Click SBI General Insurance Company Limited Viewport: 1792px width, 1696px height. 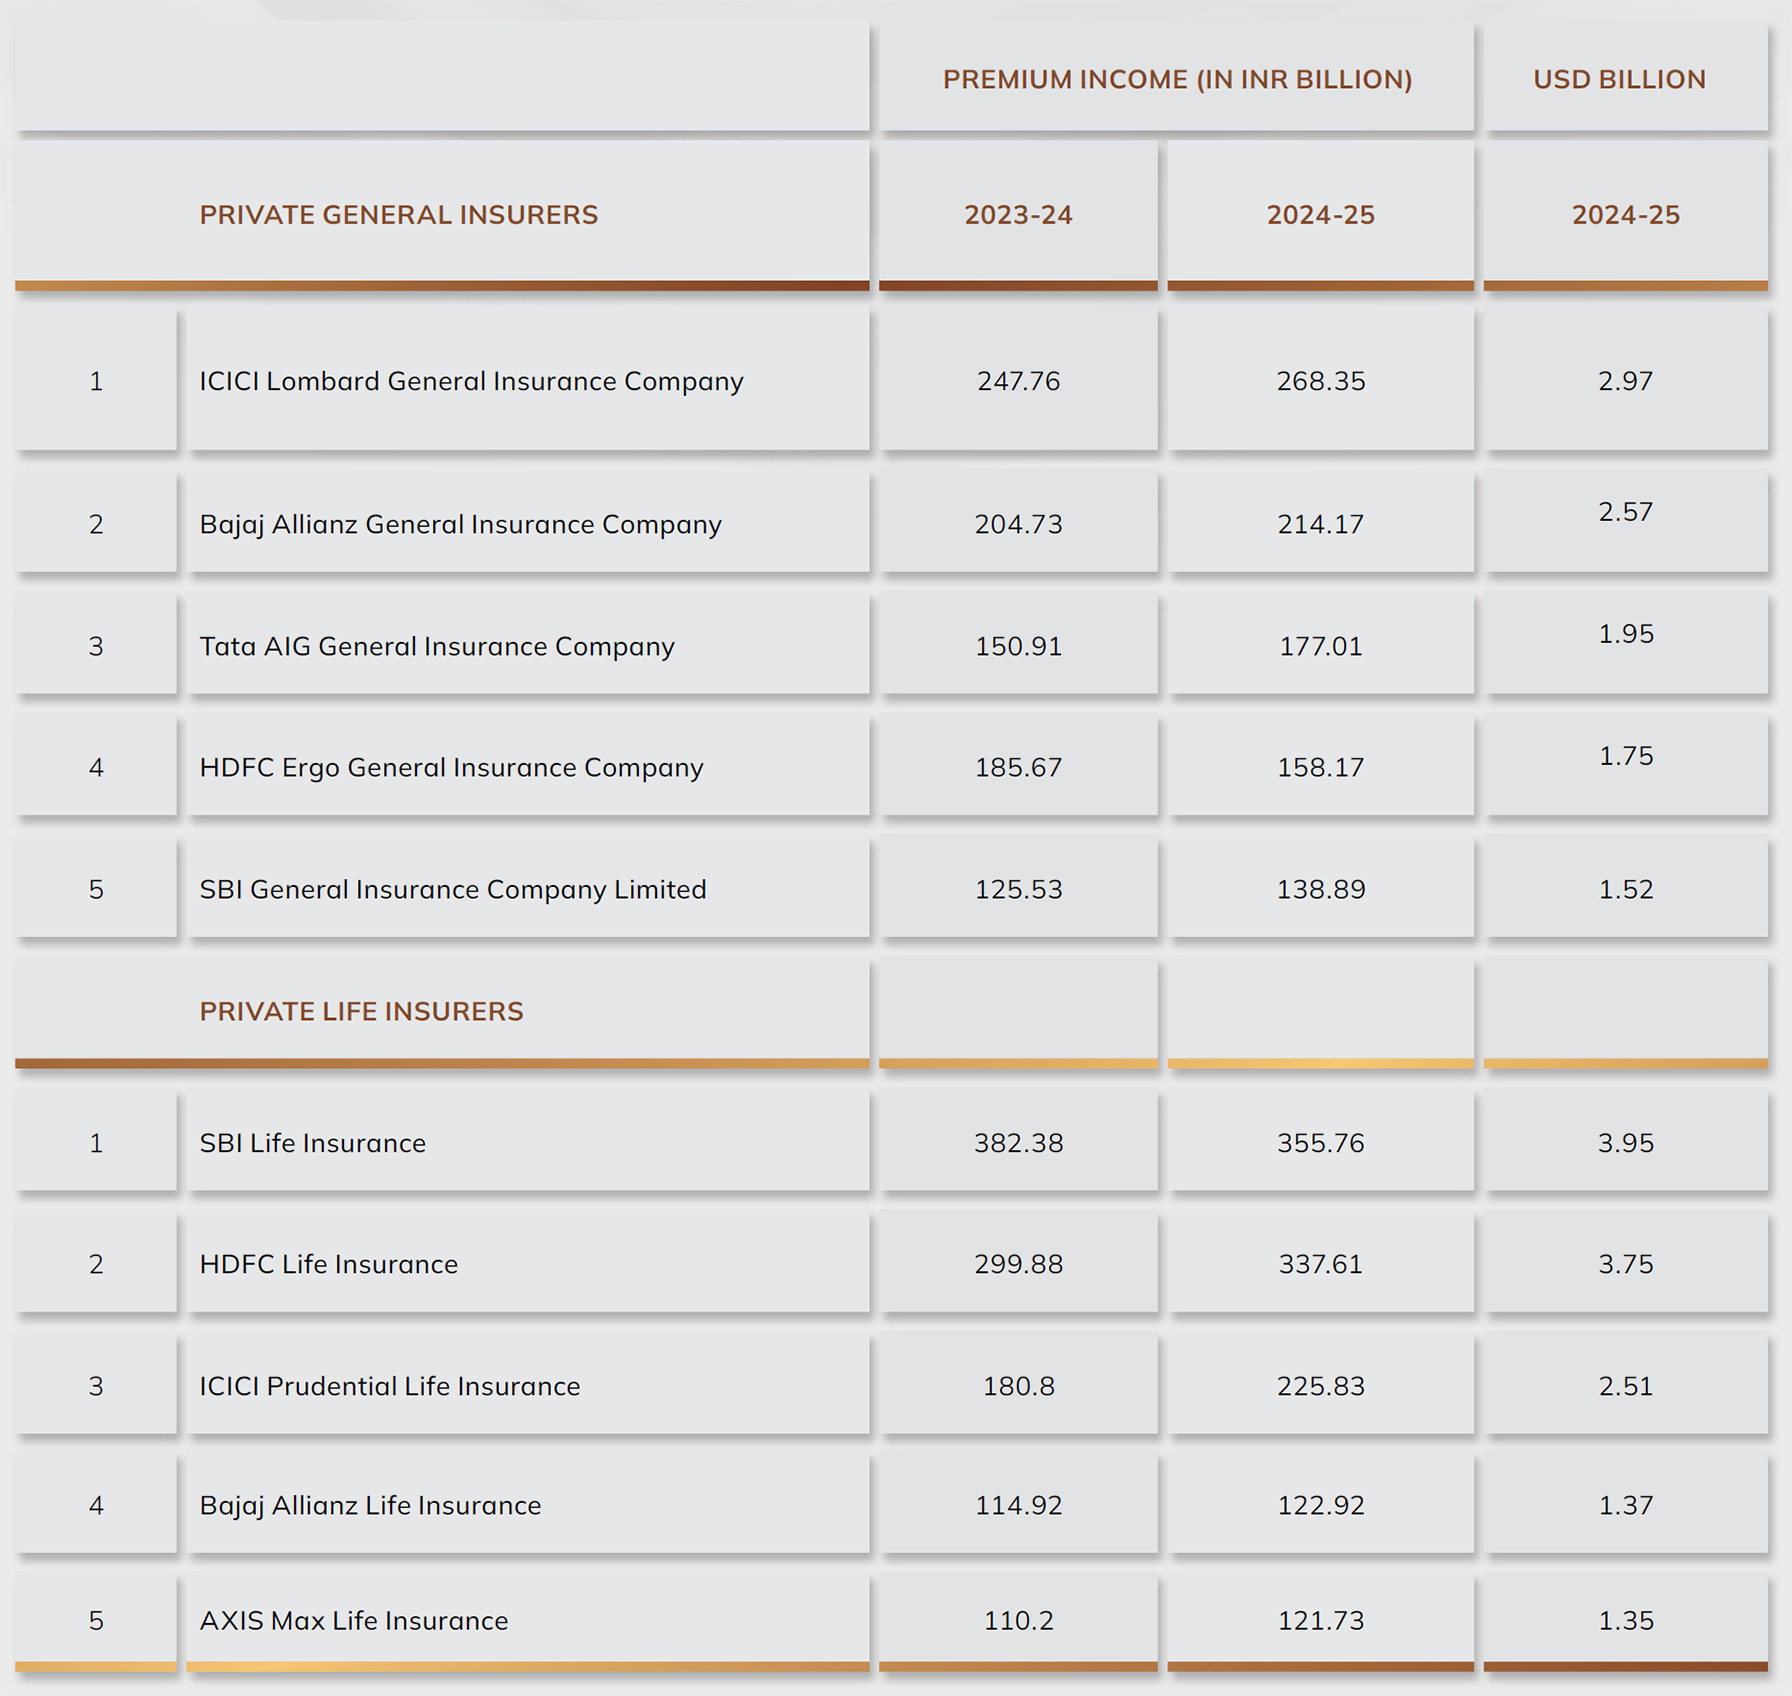452,889
